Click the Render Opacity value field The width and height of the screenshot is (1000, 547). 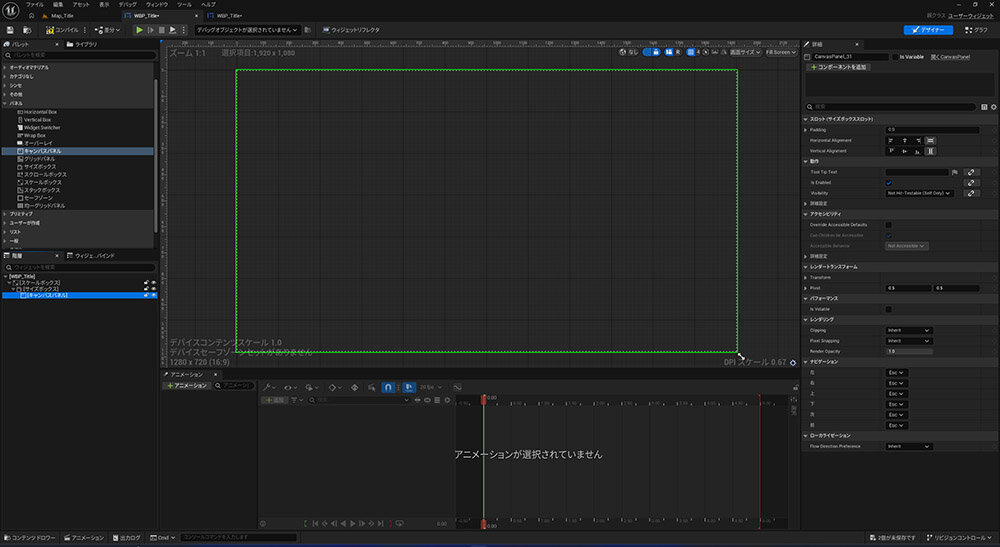908,351
